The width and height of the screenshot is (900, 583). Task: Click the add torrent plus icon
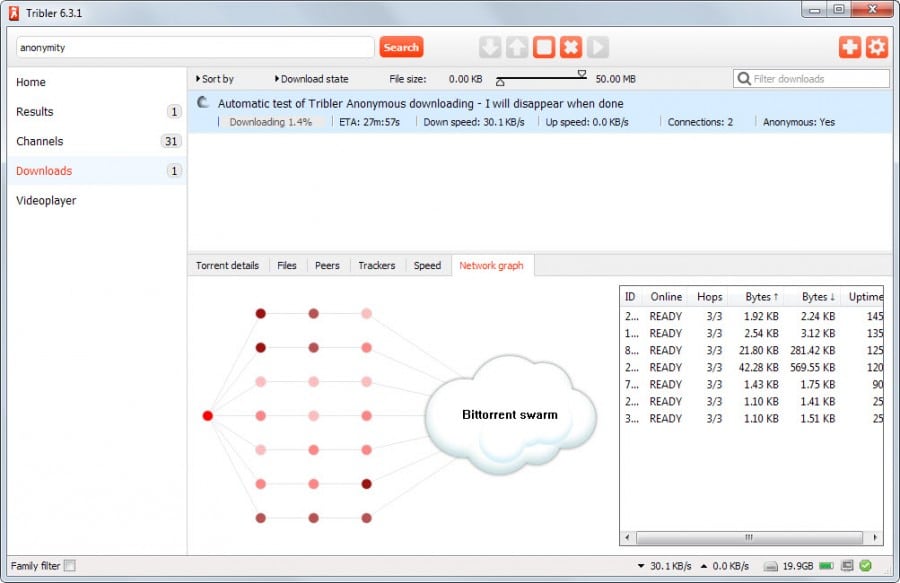849,47
